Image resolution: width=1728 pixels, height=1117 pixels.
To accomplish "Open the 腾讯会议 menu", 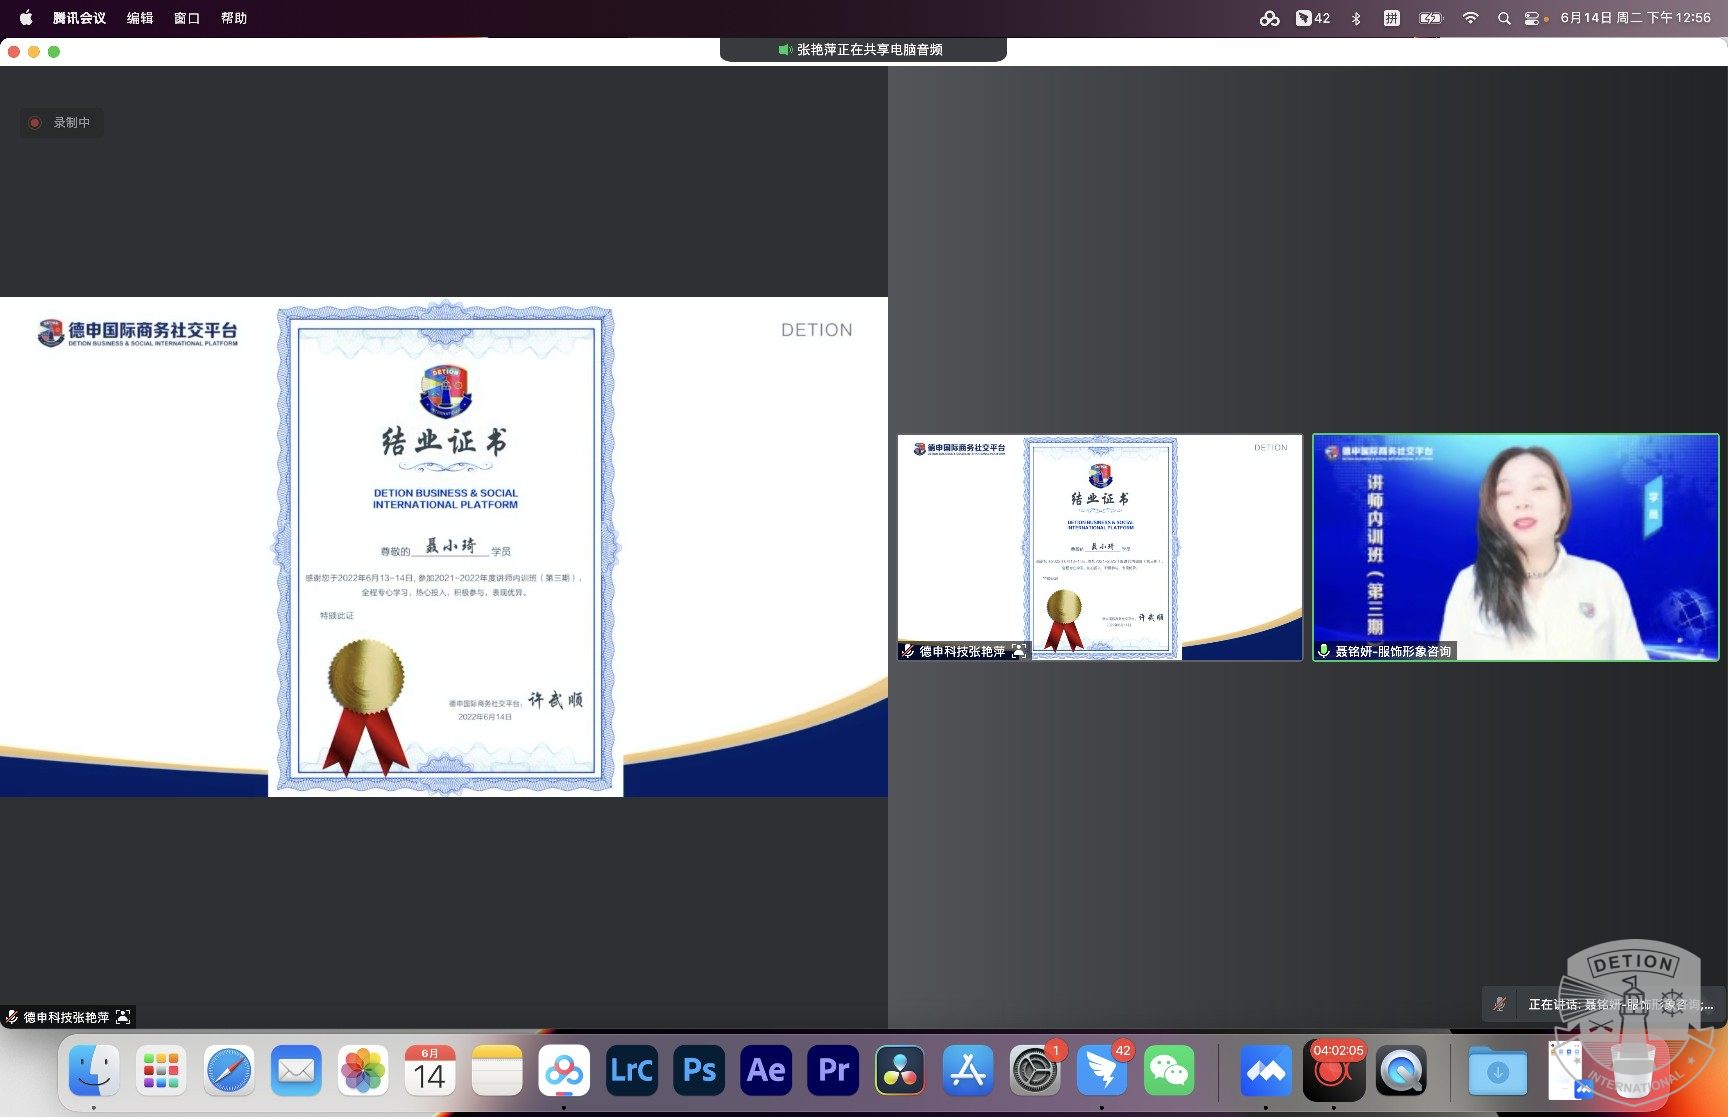I will click(x=79, y=18).
